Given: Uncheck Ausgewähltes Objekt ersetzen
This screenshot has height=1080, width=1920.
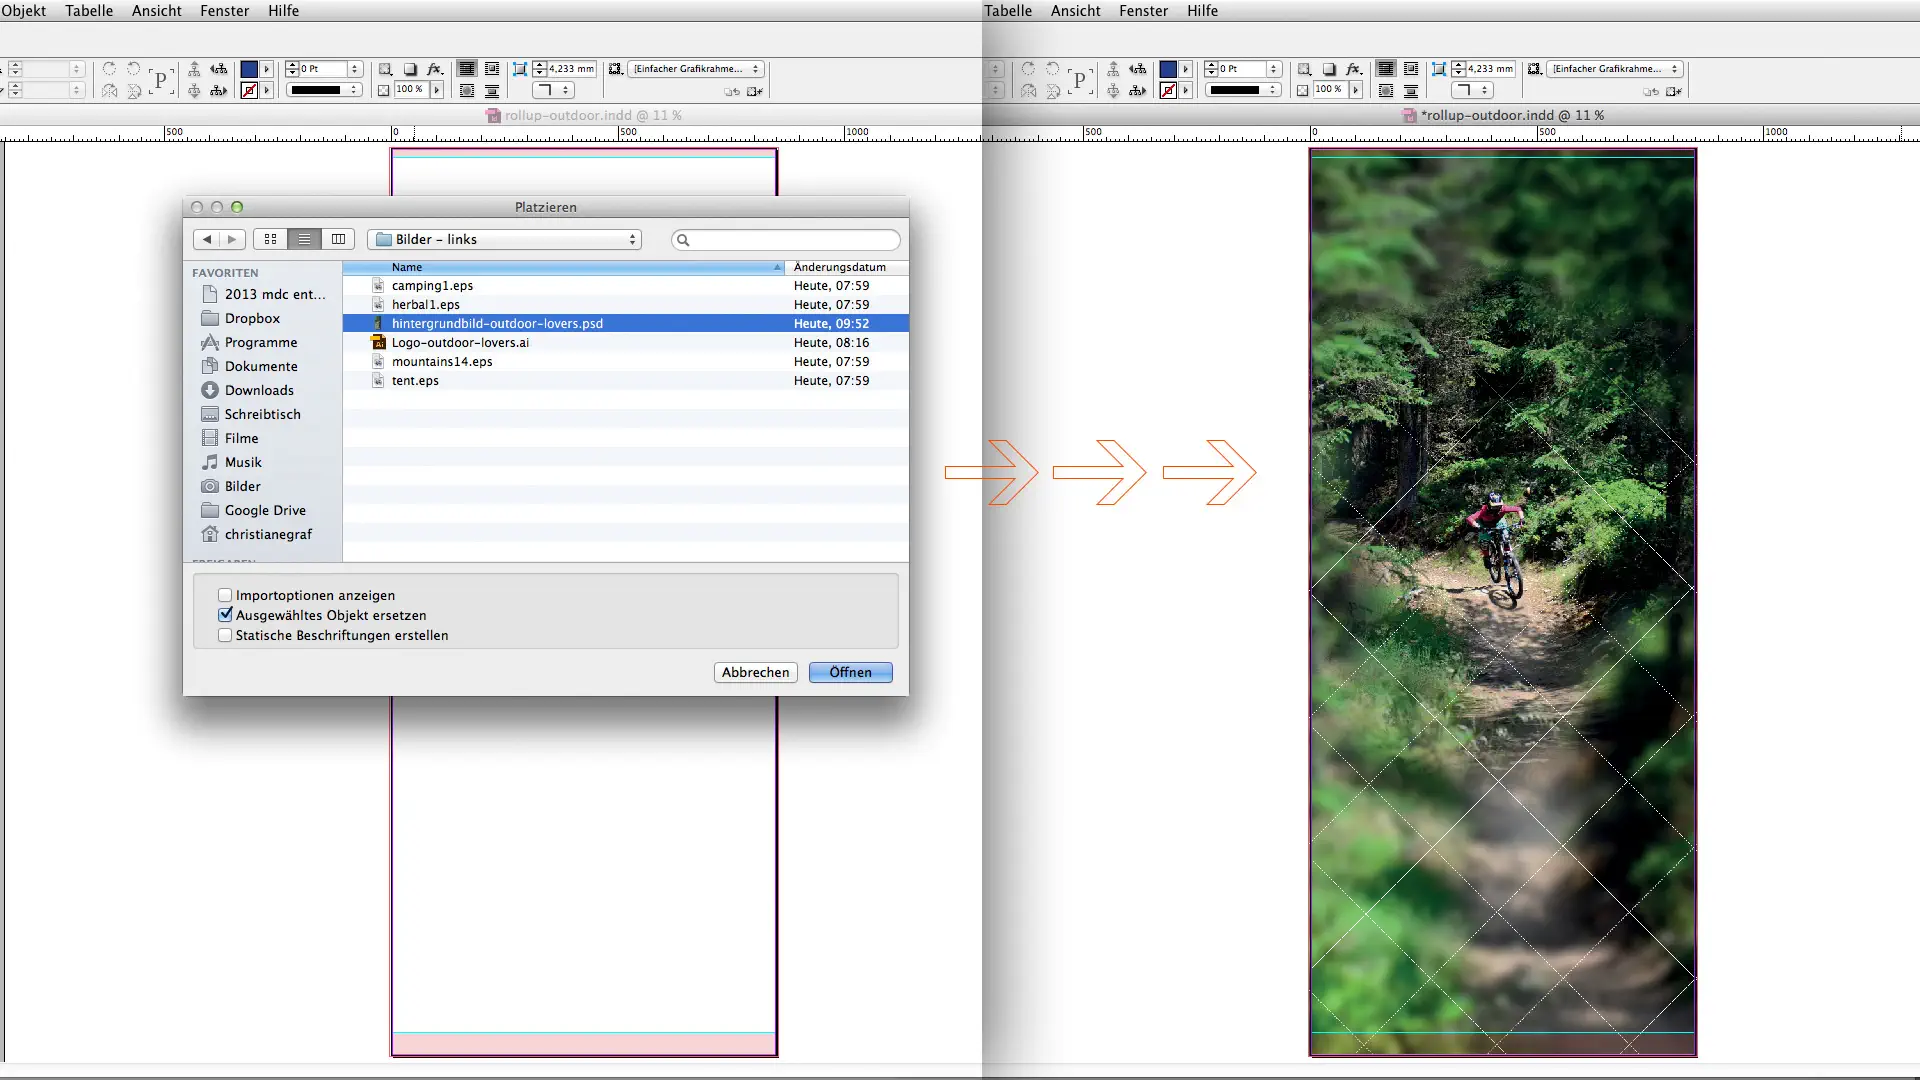Looking at the screenshot, I should (x=225, y=615).
